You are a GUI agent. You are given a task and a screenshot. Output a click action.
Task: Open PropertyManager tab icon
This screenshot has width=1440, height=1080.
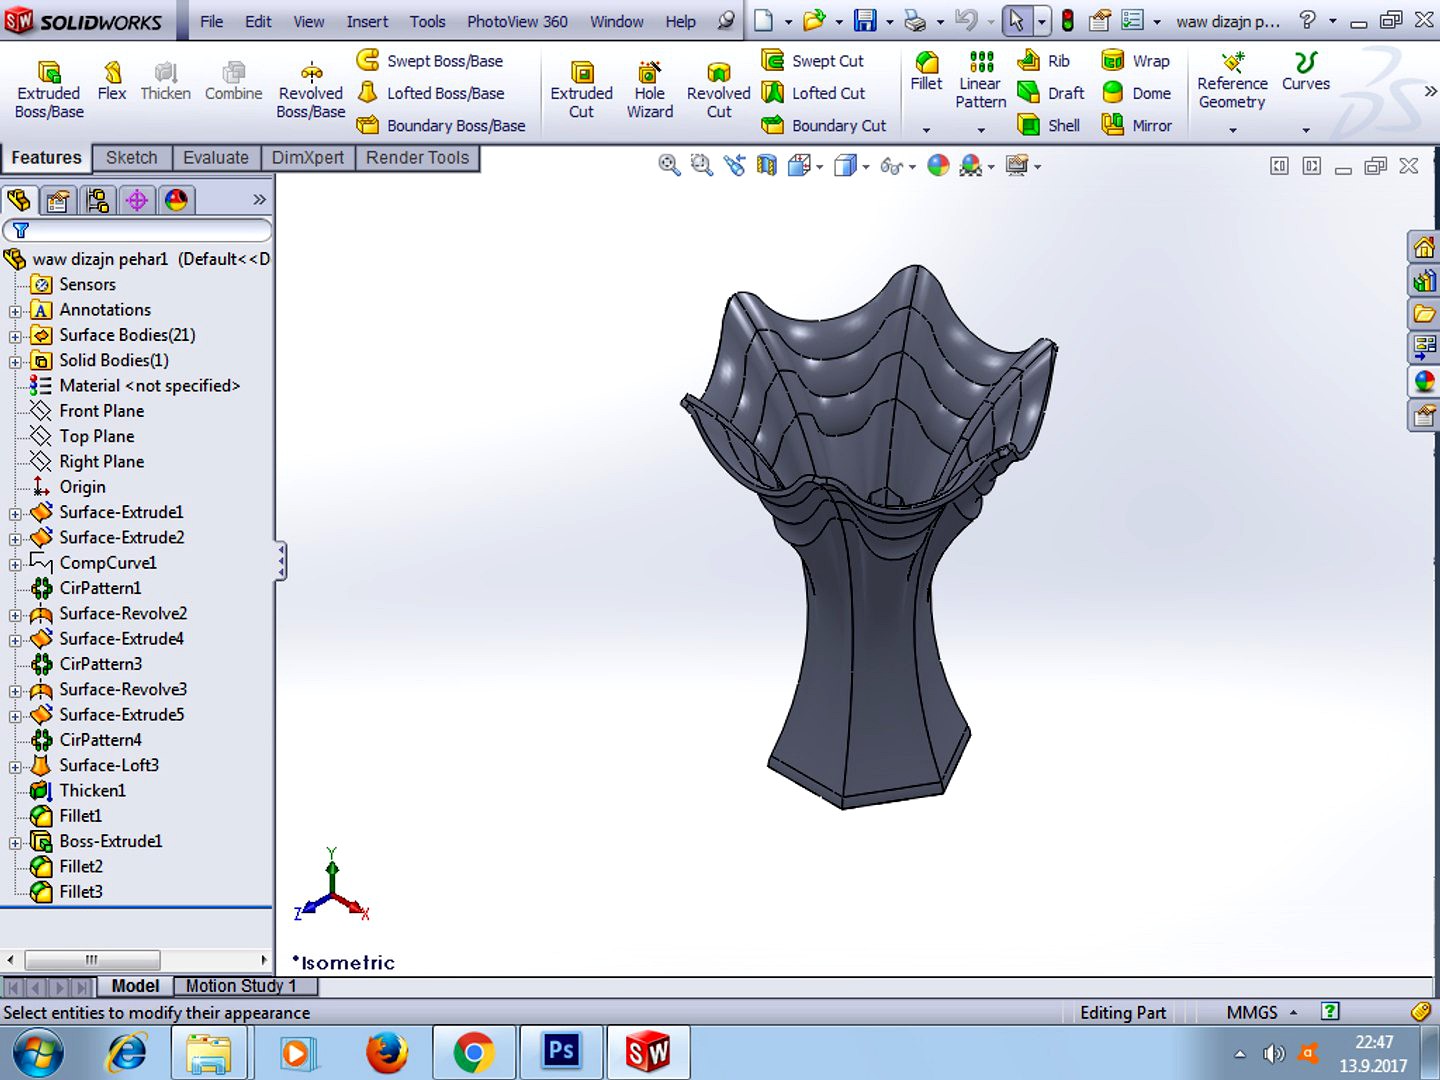pyautogui.click(x=58, y=201)
